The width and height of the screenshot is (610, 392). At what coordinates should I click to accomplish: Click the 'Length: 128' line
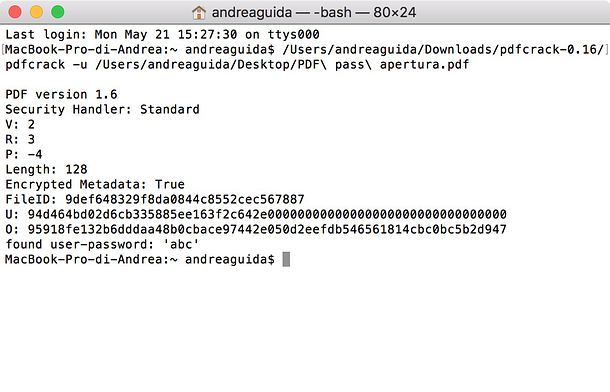(x=46, y=170)
